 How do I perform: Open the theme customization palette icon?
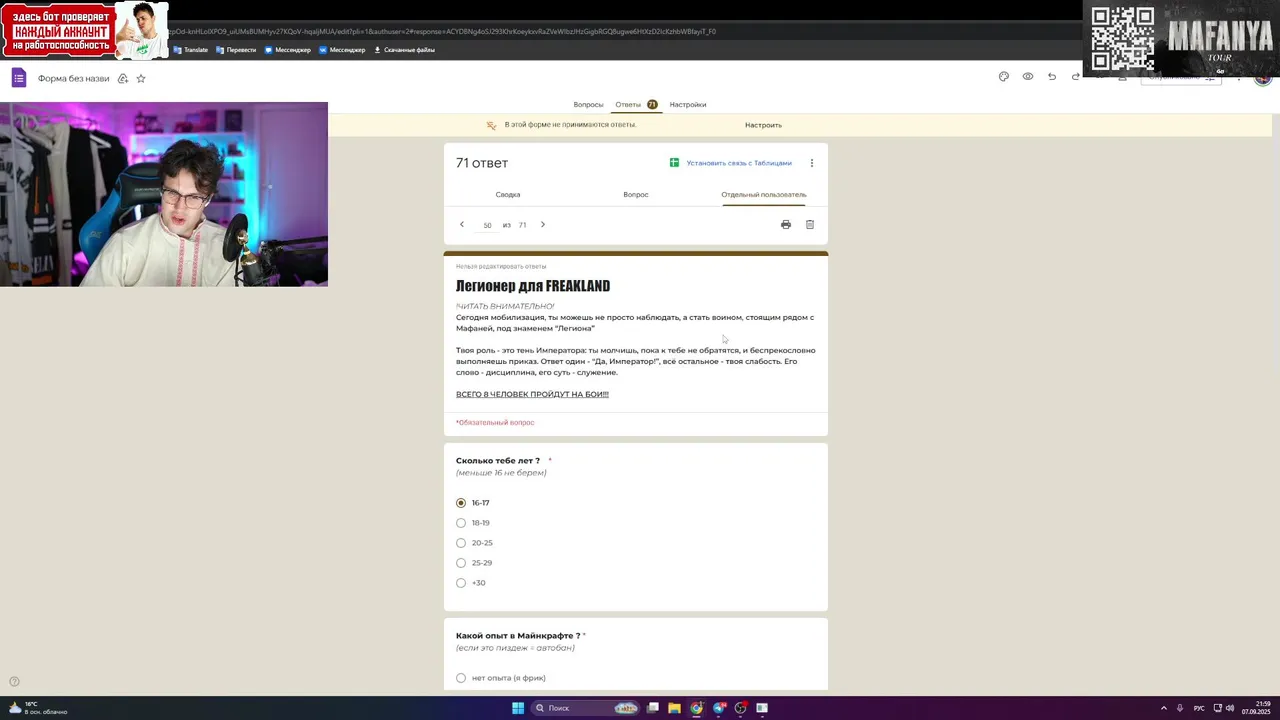pos(1004,77)
